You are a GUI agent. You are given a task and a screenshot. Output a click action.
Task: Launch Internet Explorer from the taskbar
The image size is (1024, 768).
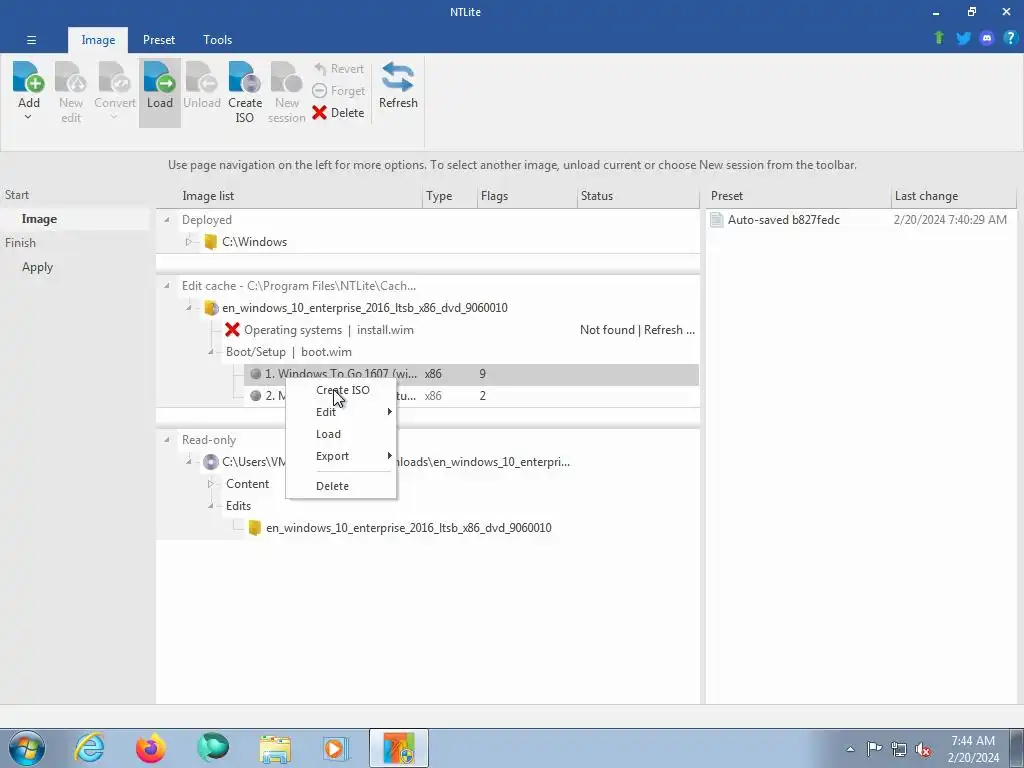[x=89, y=748]
